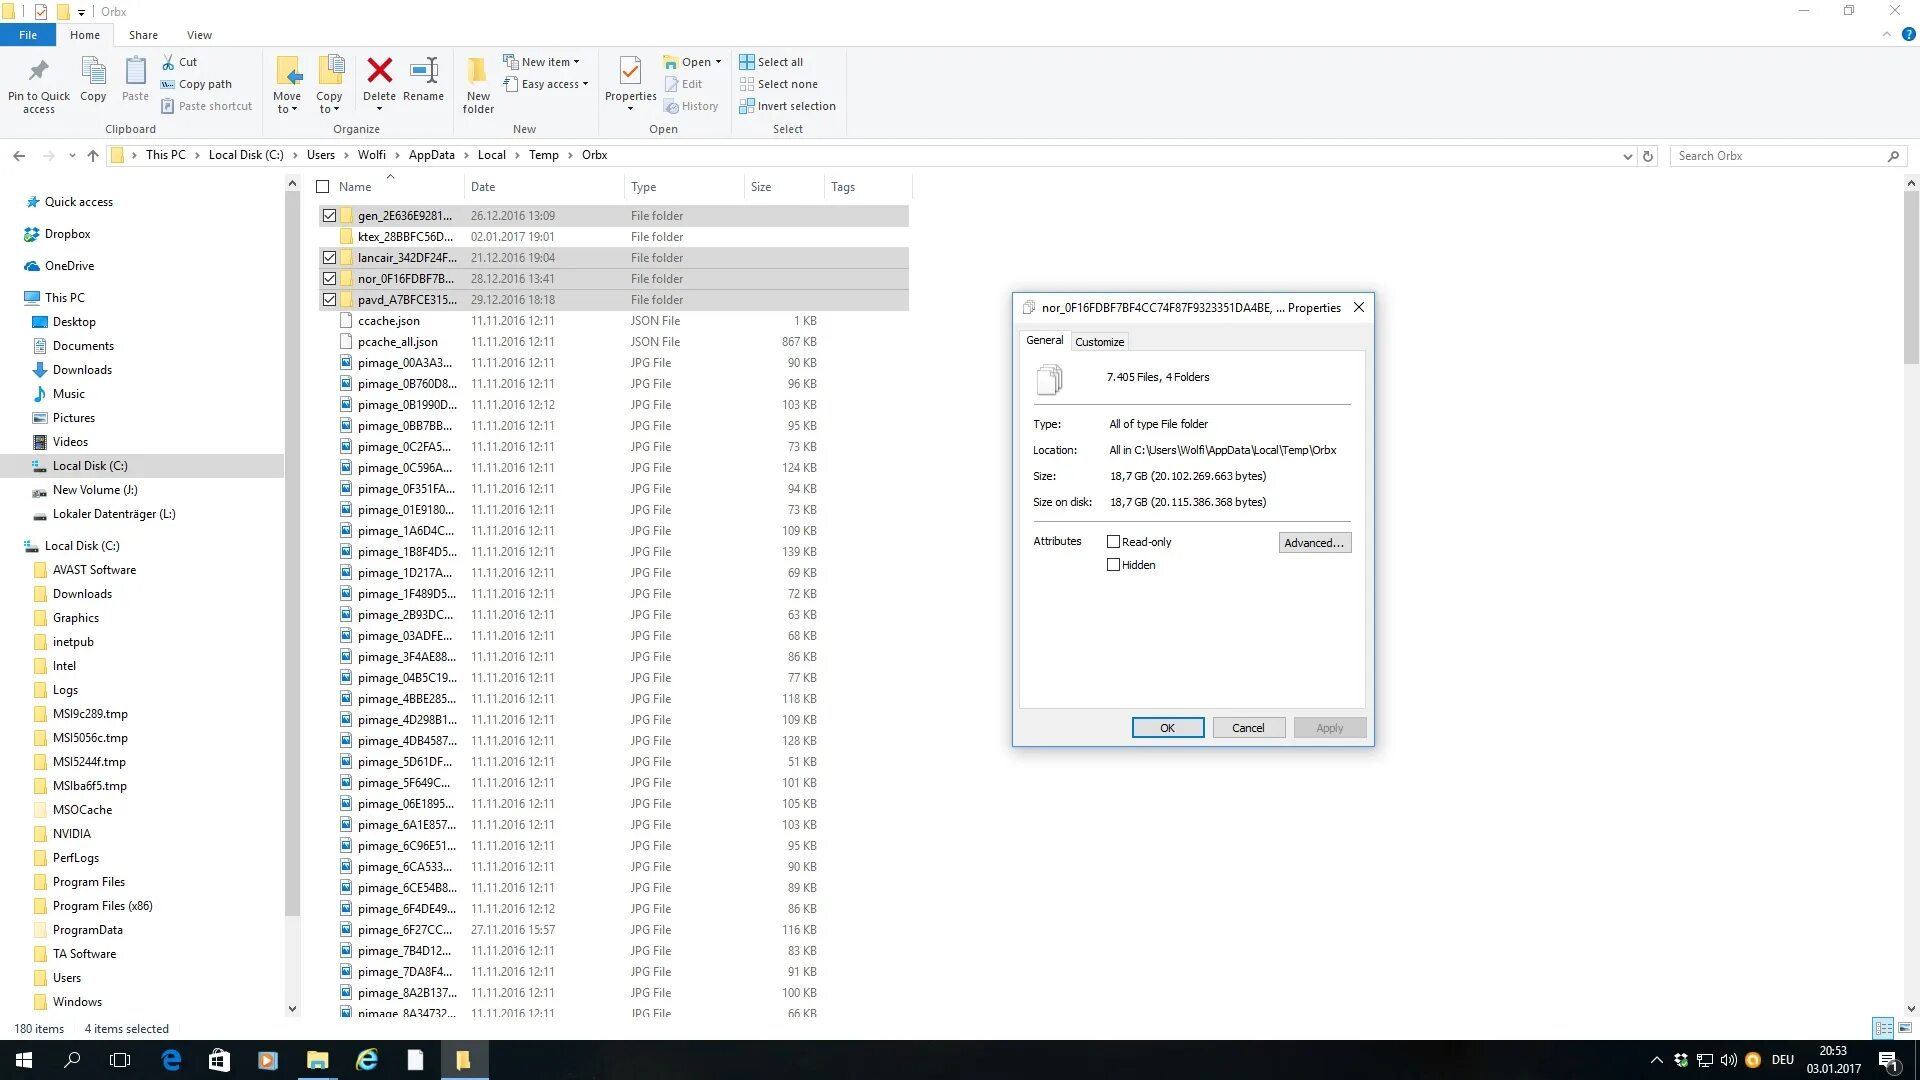Show address bar history dropdown
The image size is (1920, 1080).
point(1627,156)
